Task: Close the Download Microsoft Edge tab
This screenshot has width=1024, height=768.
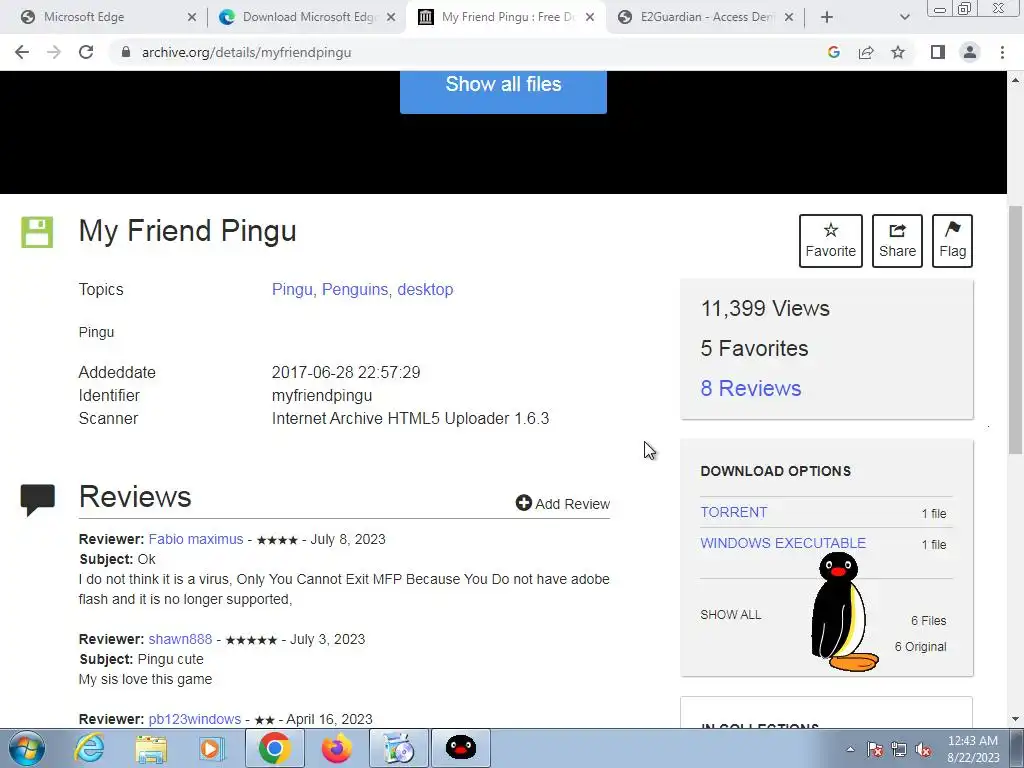Action: click(391, 17)
